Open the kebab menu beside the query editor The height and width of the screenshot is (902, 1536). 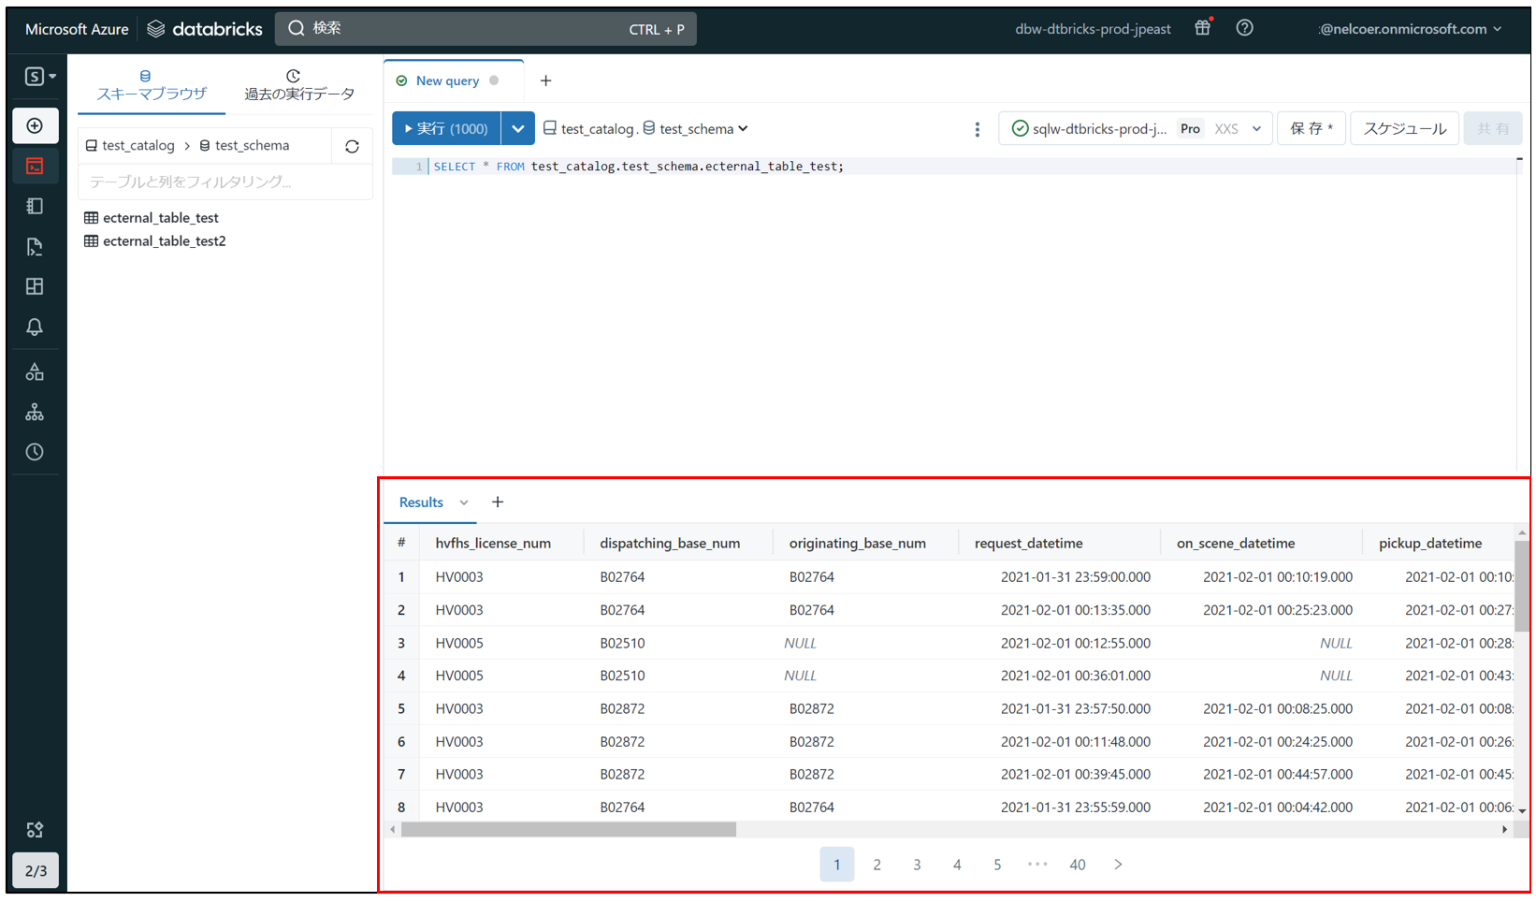tap(977, 128)
